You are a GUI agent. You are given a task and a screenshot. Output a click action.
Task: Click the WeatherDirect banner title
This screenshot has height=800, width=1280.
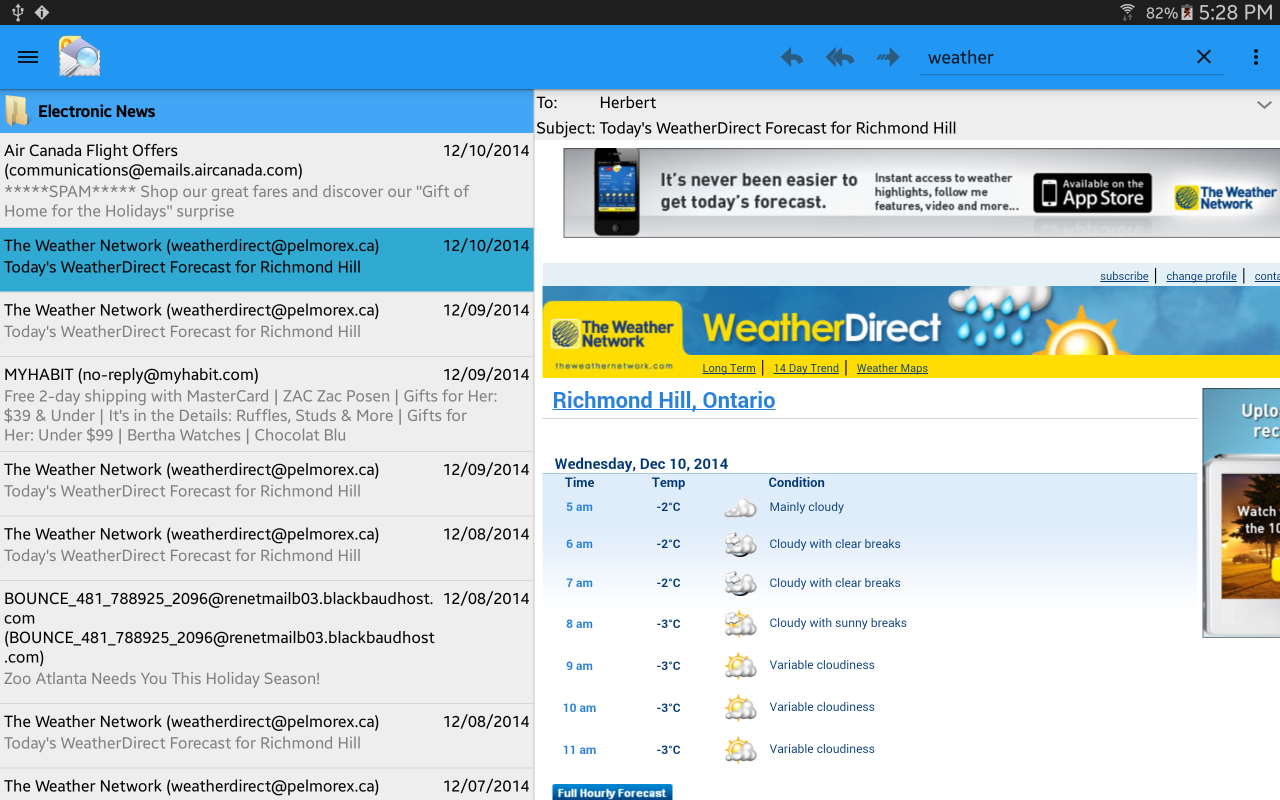[x=822, y=327]
